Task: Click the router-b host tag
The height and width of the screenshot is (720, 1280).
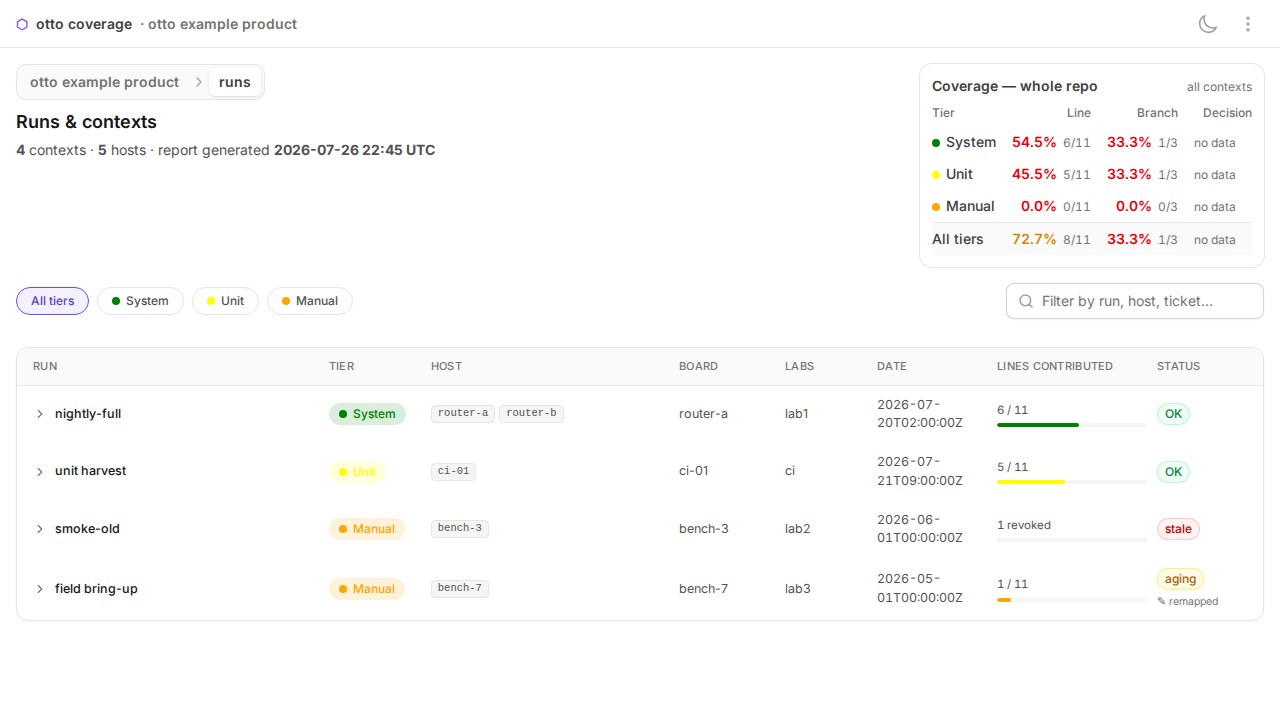Action: click(x=531, y=413)
